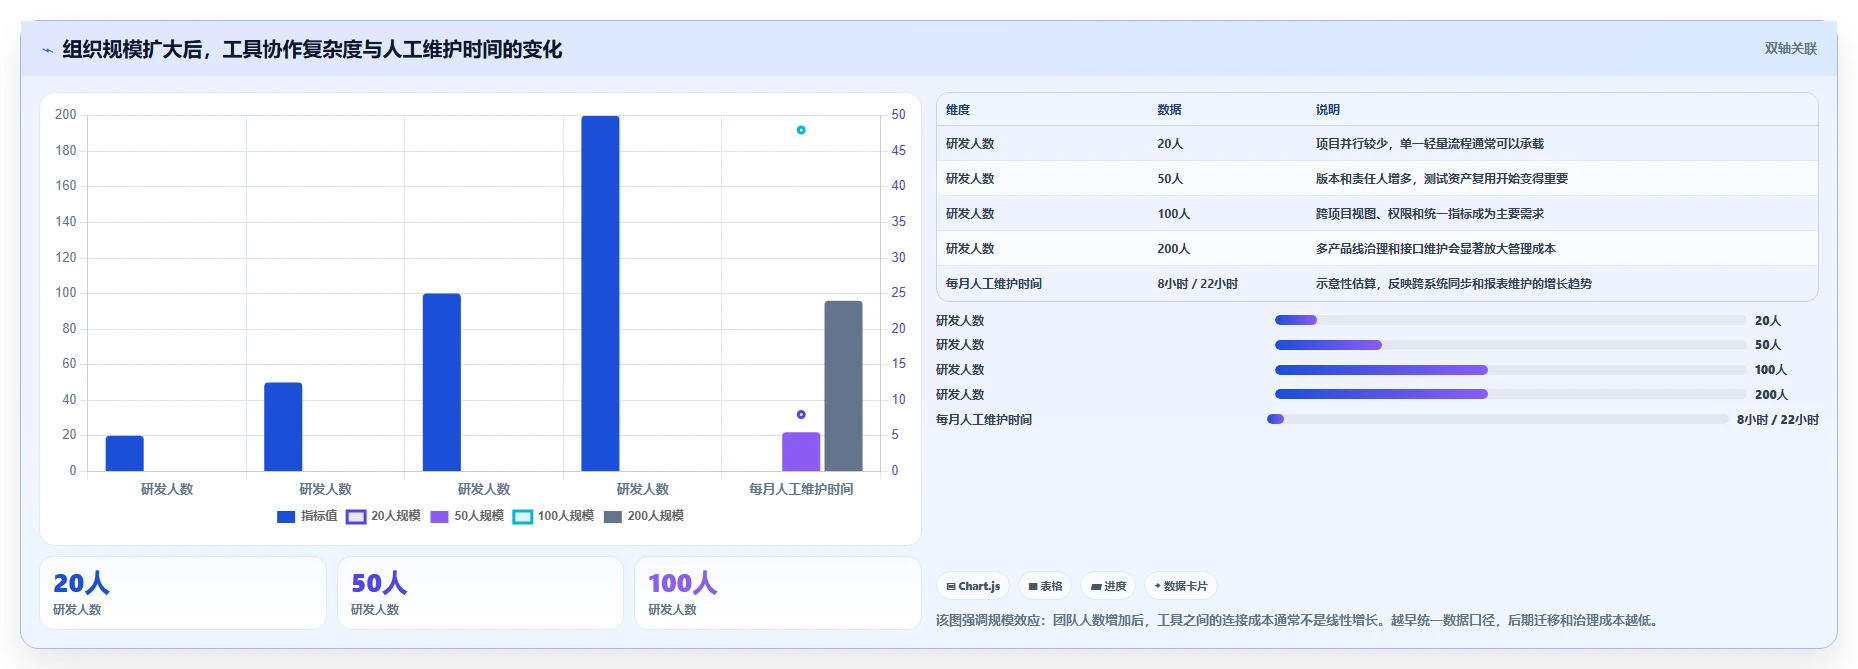Open the 100人 研发人数 summary card
Screen dimensions: 1858x669
pyautogui.click(x=778, y=593)
